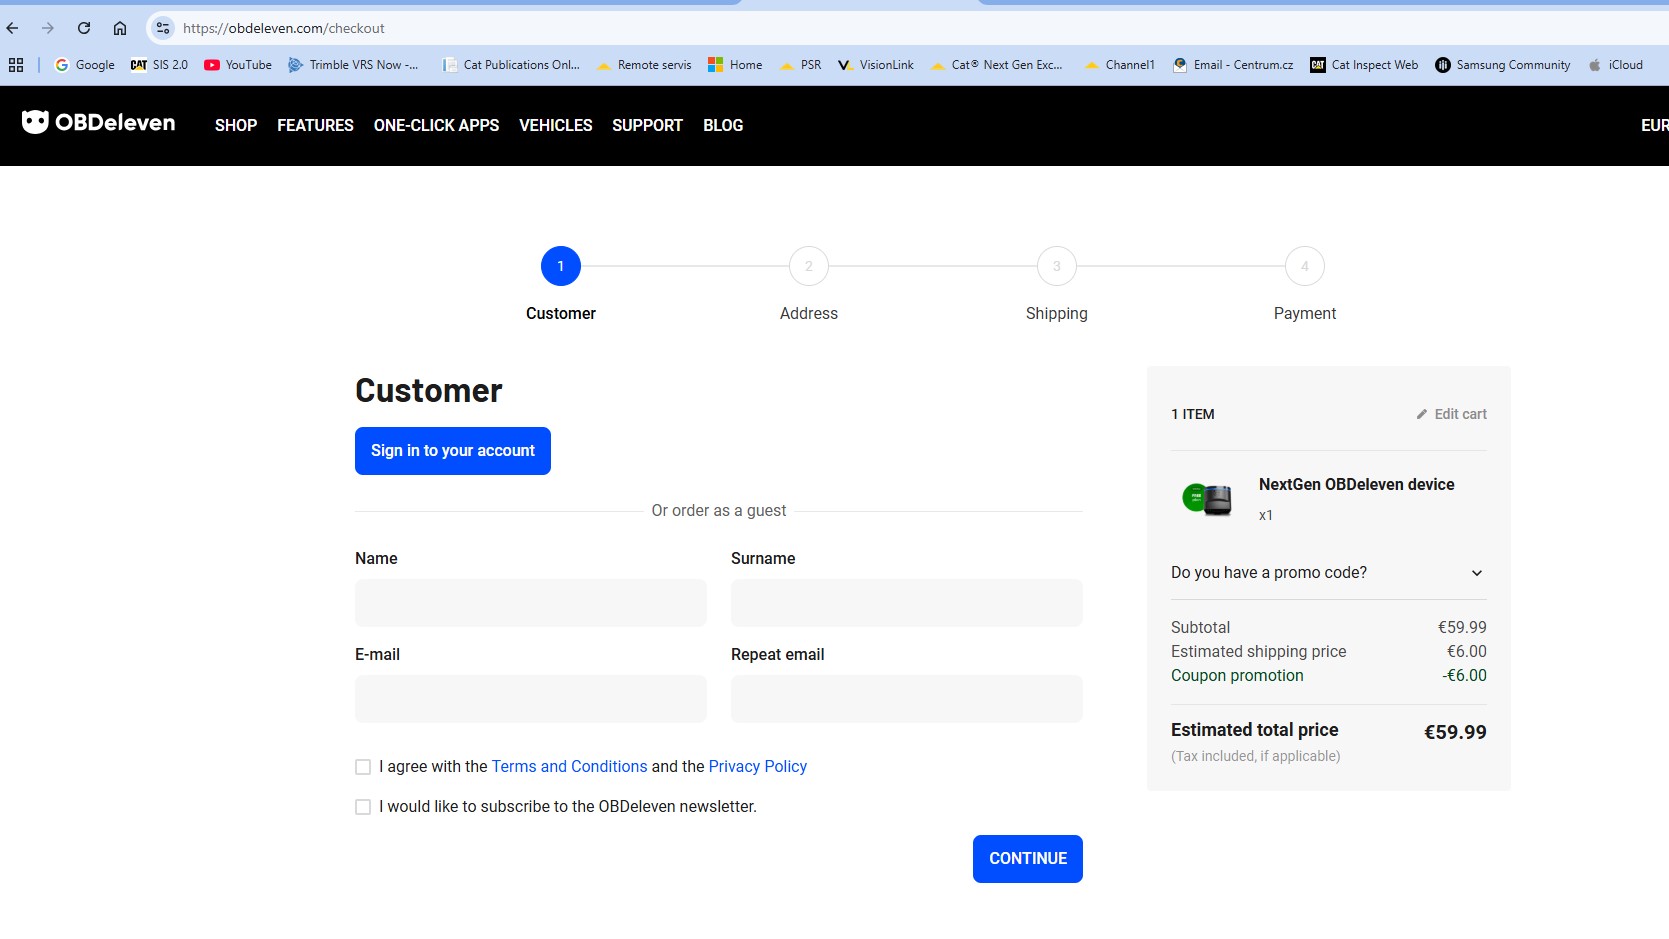Click the OBDeleven logo

99,123
